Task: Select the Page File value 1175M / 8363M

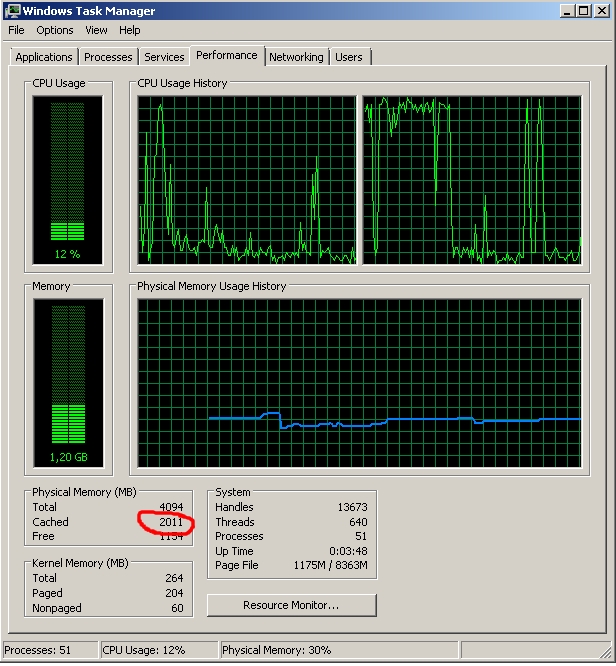Action: (x=331, y=565)
